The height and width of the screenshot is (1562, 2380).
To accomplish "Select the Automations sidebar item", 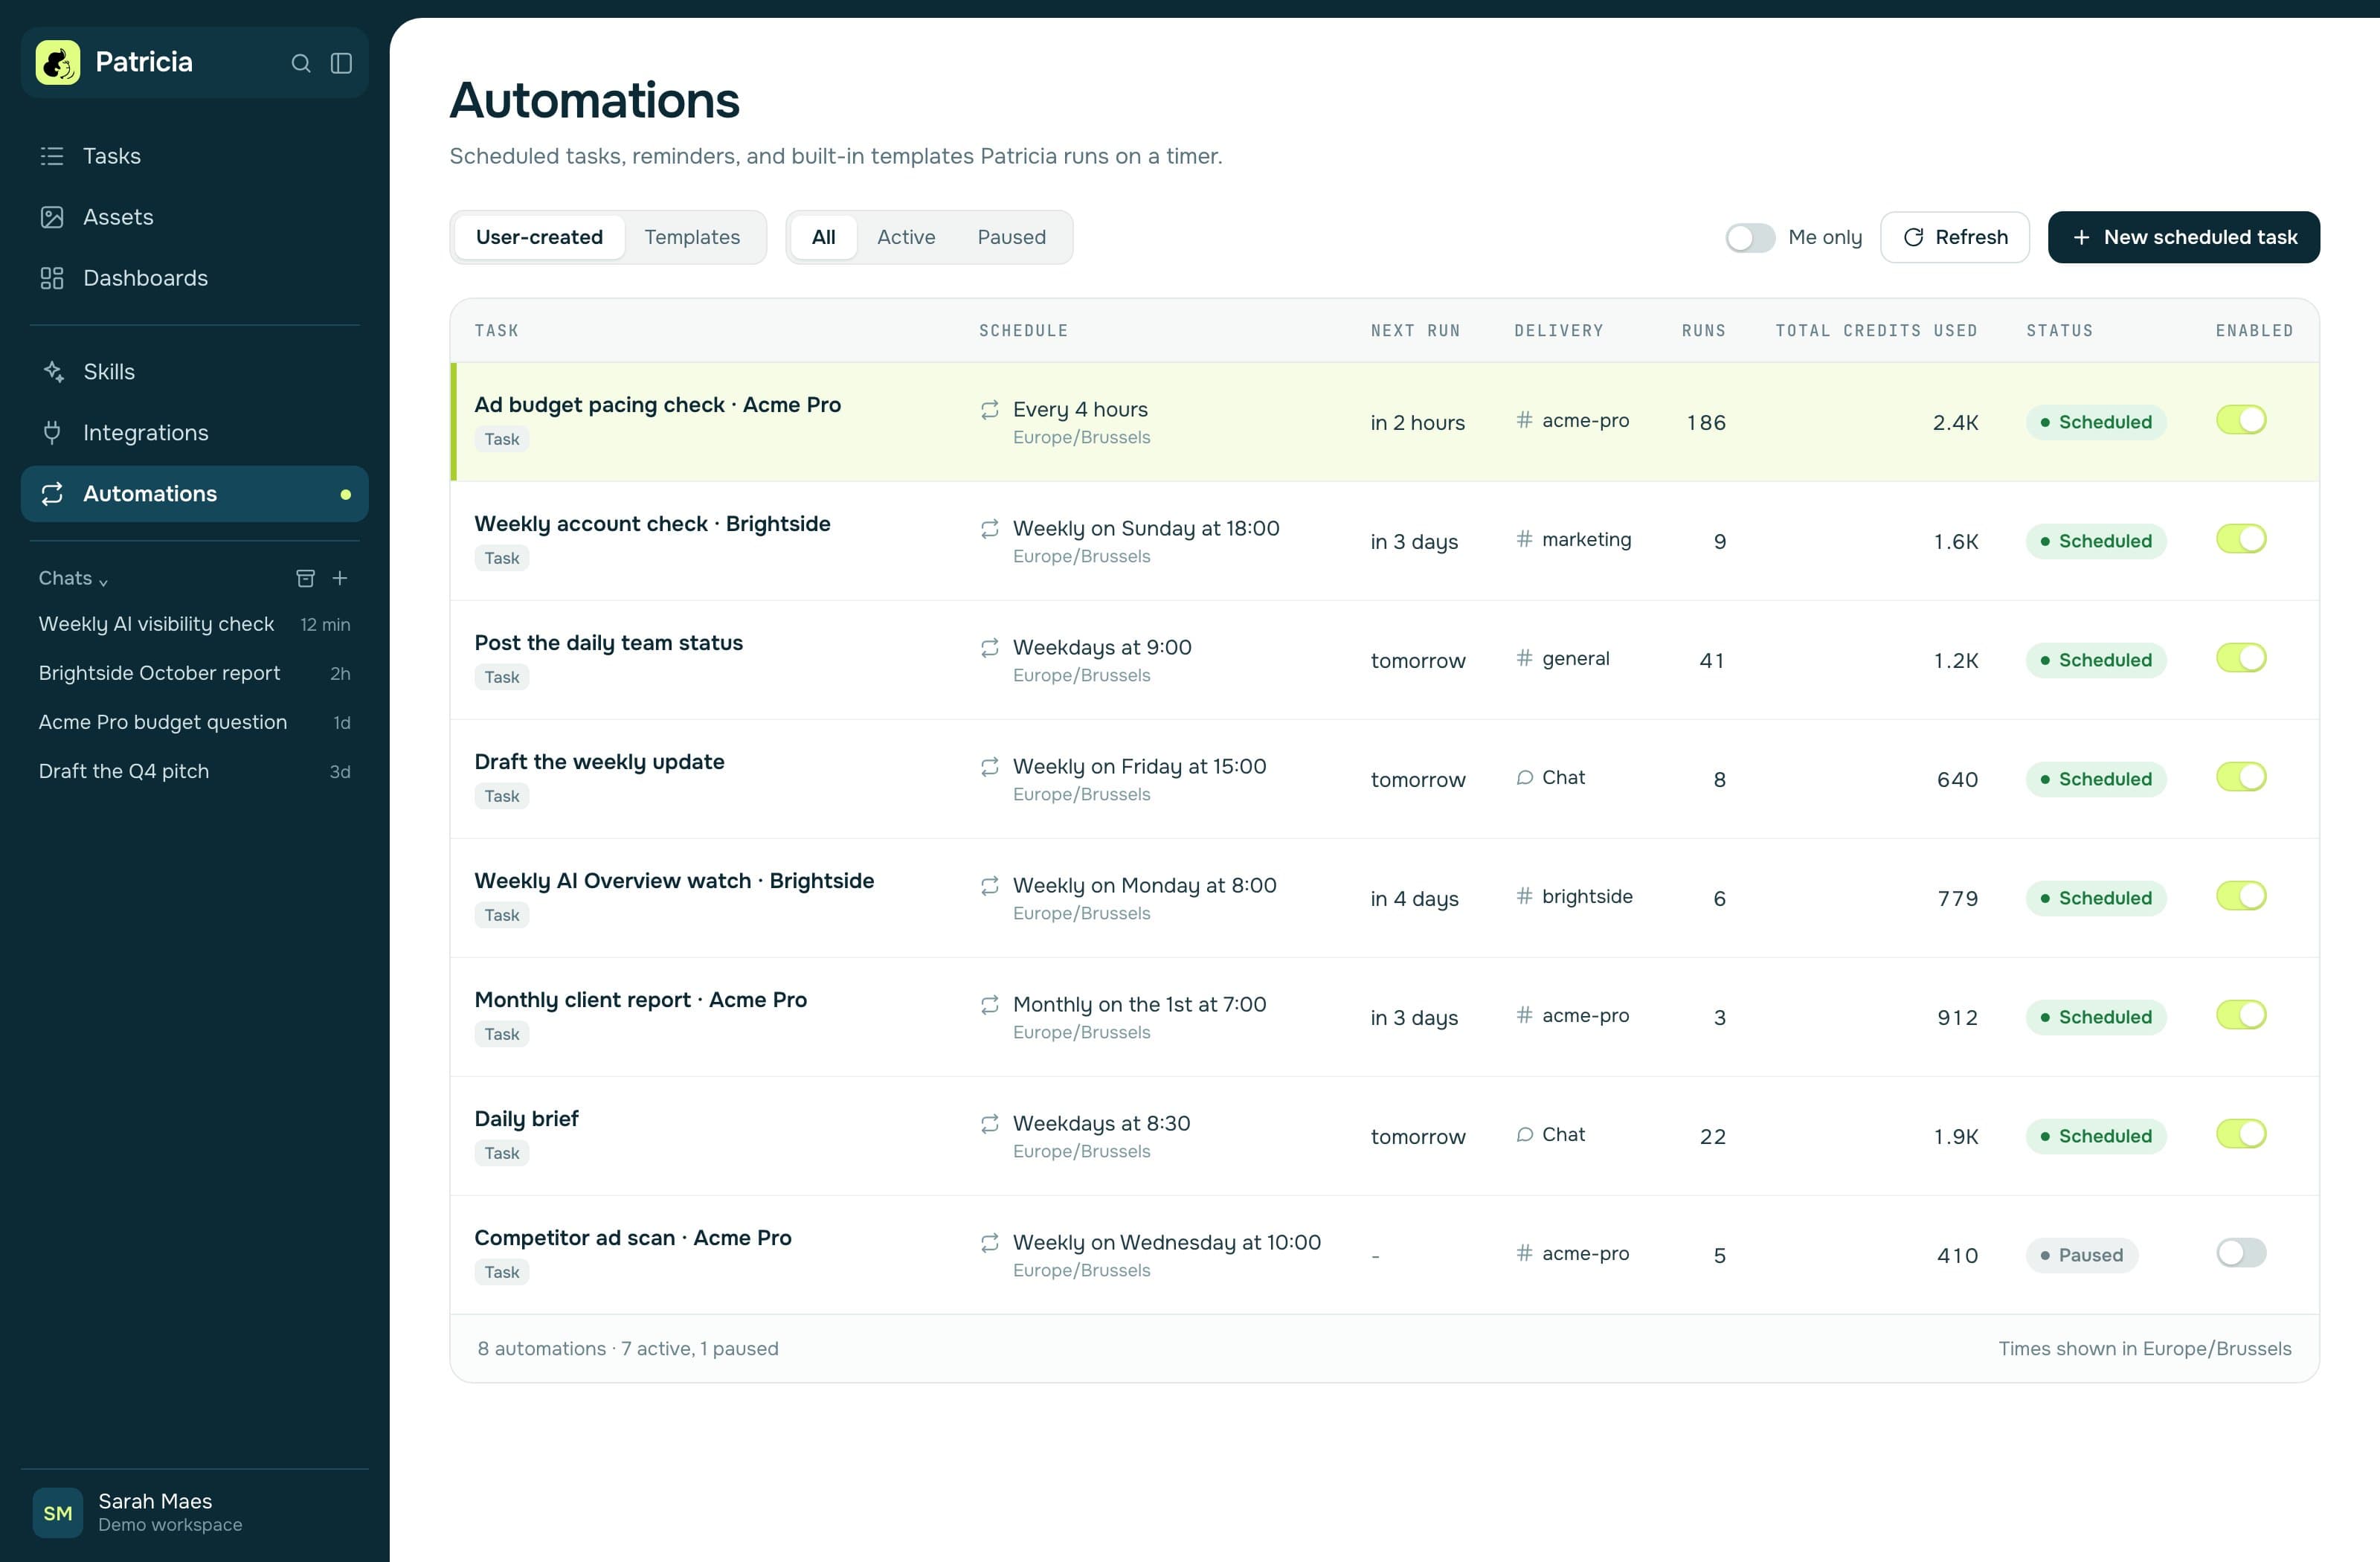I will click(195, 494).
